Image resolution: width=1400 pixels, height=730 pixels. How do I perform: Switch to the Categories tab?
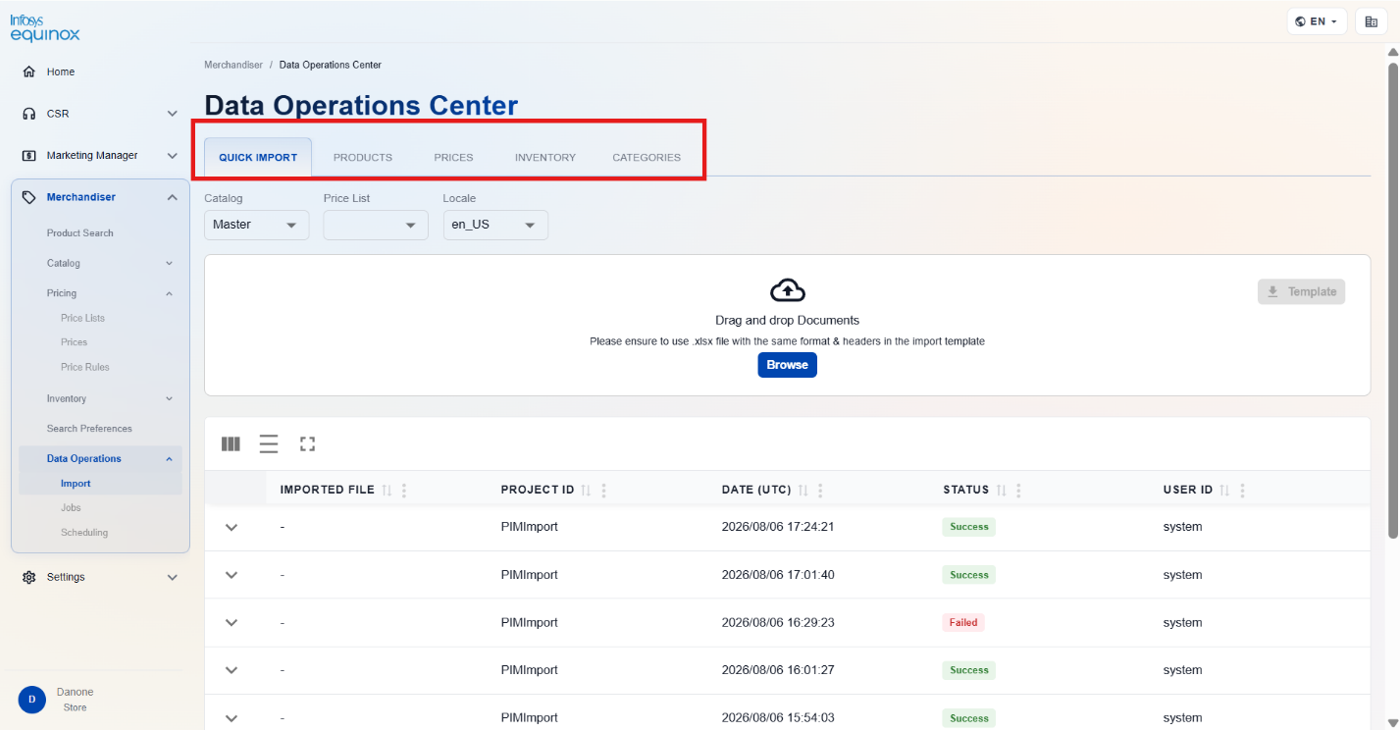click(647, 157)
